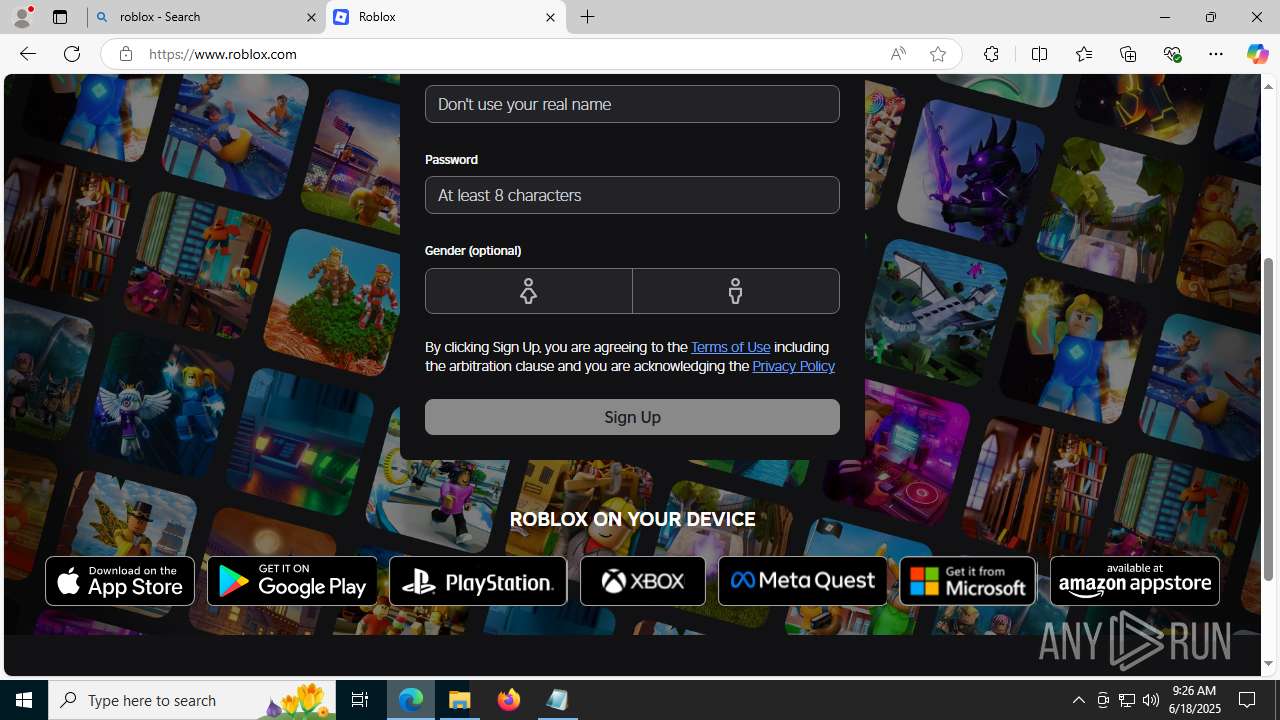Close the 'roblox - Search' tab
This screenshot has width=1280, height=720.
[x=311, y=17]
